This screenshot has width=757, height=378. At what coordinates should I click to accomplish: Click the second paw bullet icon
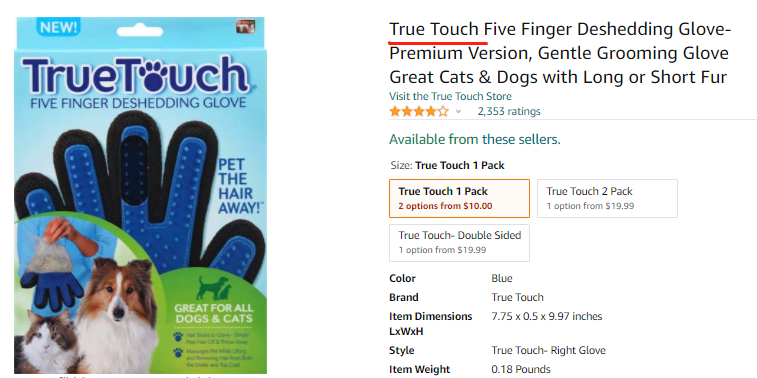pyautogui.click(x=178, y=353)
